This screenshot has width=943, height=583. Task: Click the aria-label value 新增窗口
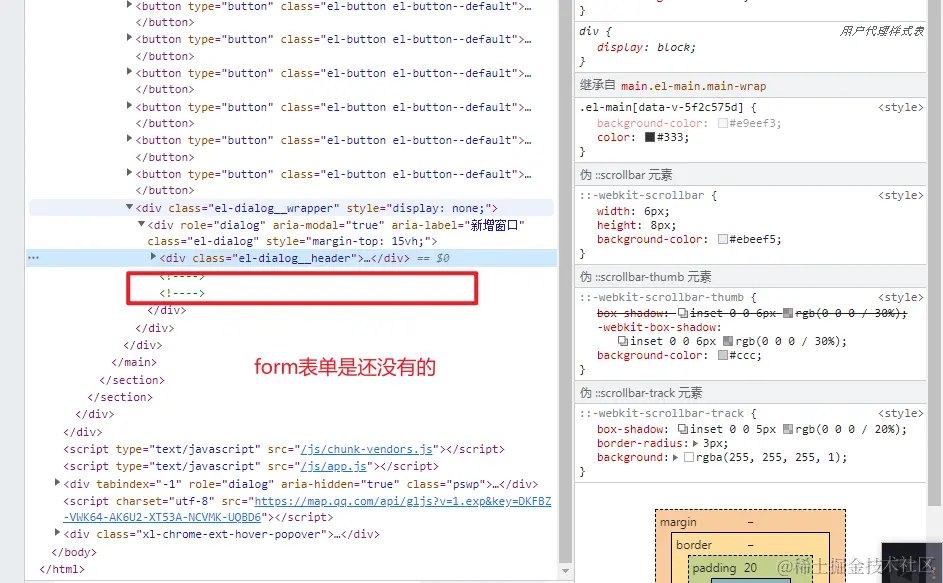coord(494,225)
